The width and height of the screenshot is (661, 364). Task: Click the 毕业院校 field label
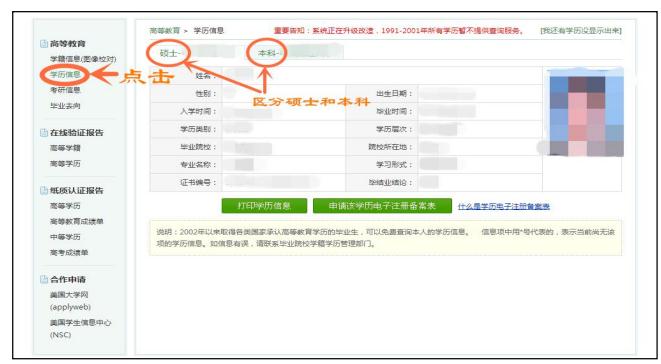(x=198, y=147)
